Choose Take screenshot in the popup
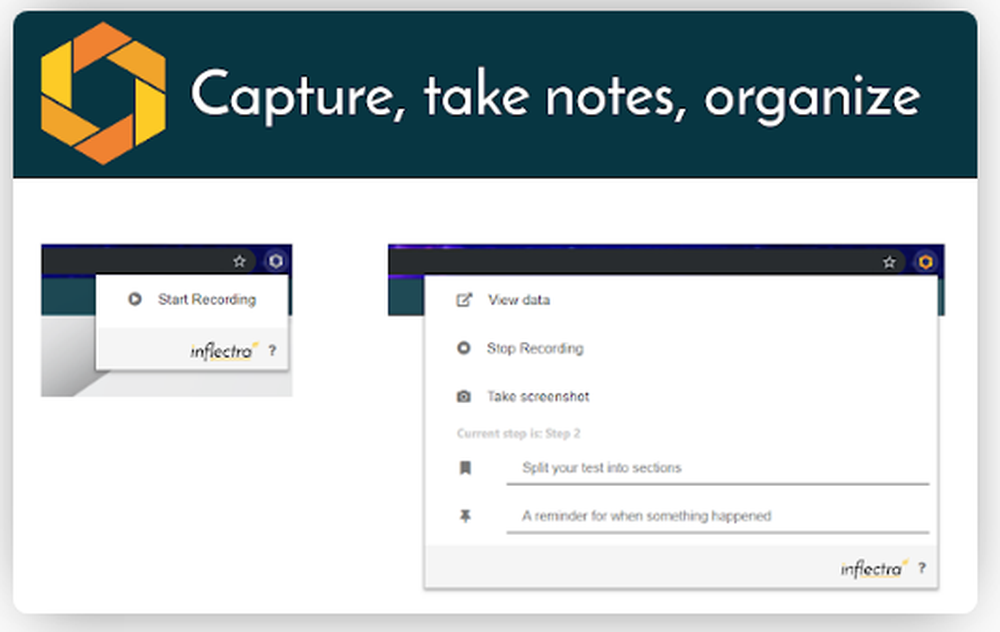Screen dimensions: 1000x632 tap(538, 397)
